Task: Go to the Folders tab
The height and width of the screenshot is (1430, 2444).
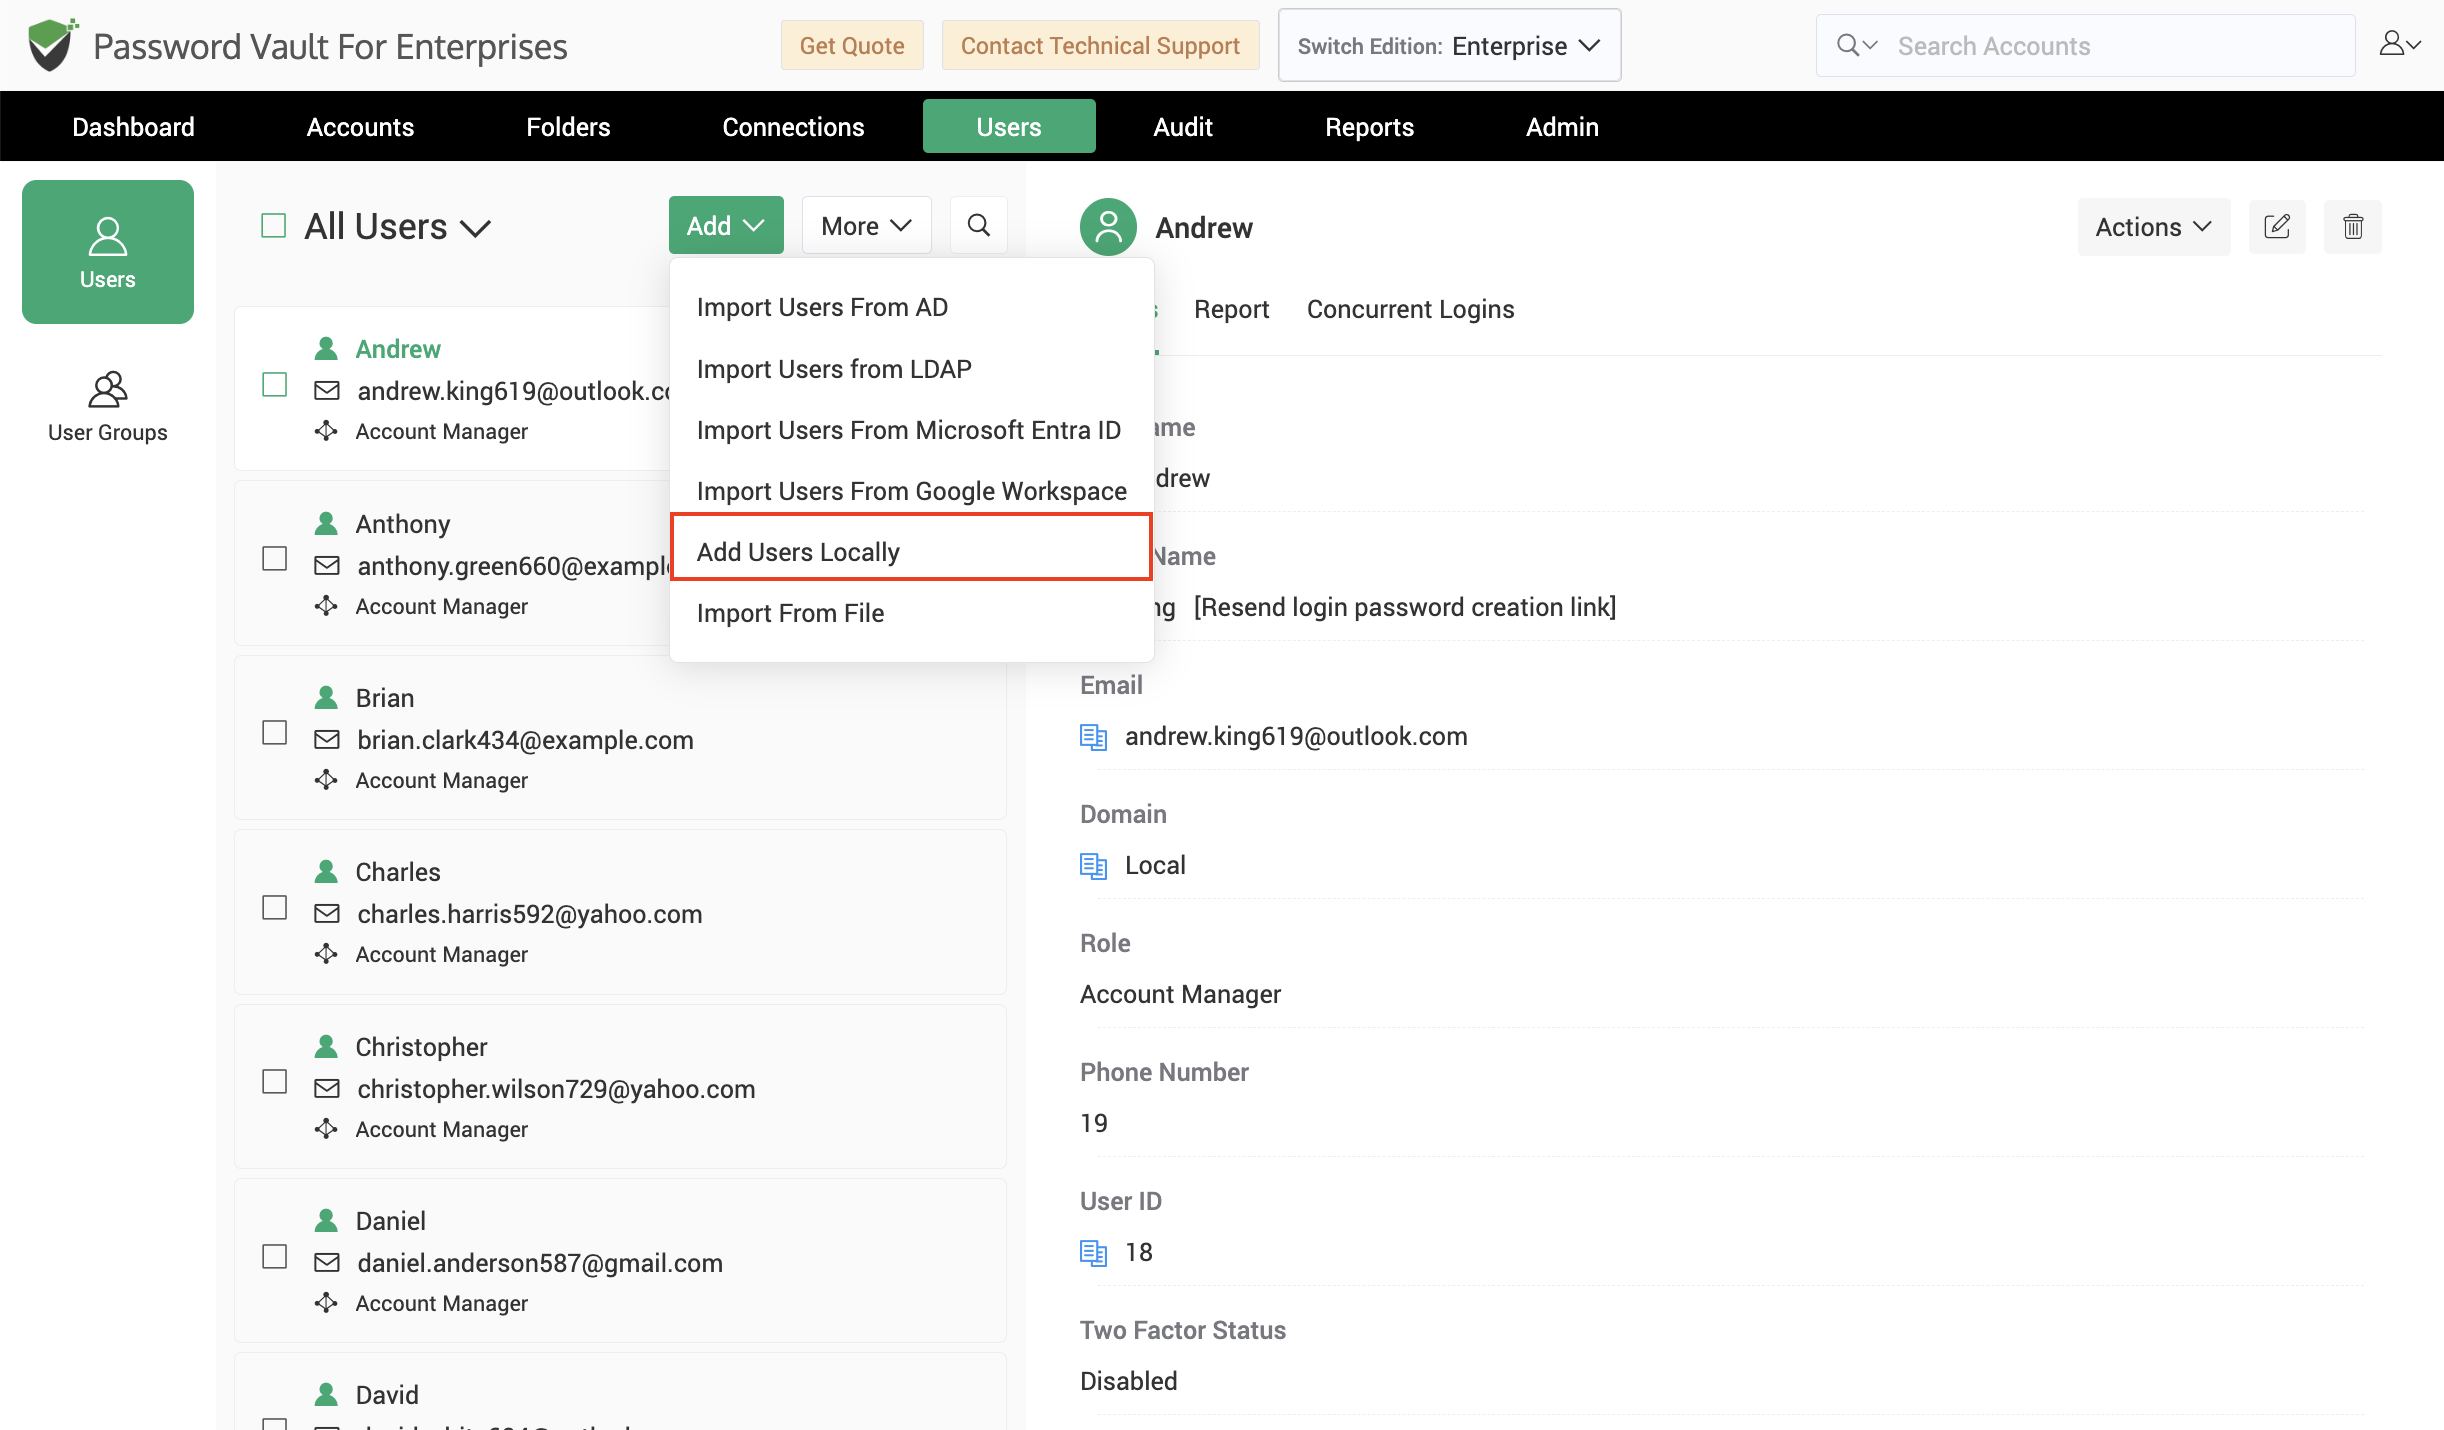Action: [568, 127]
